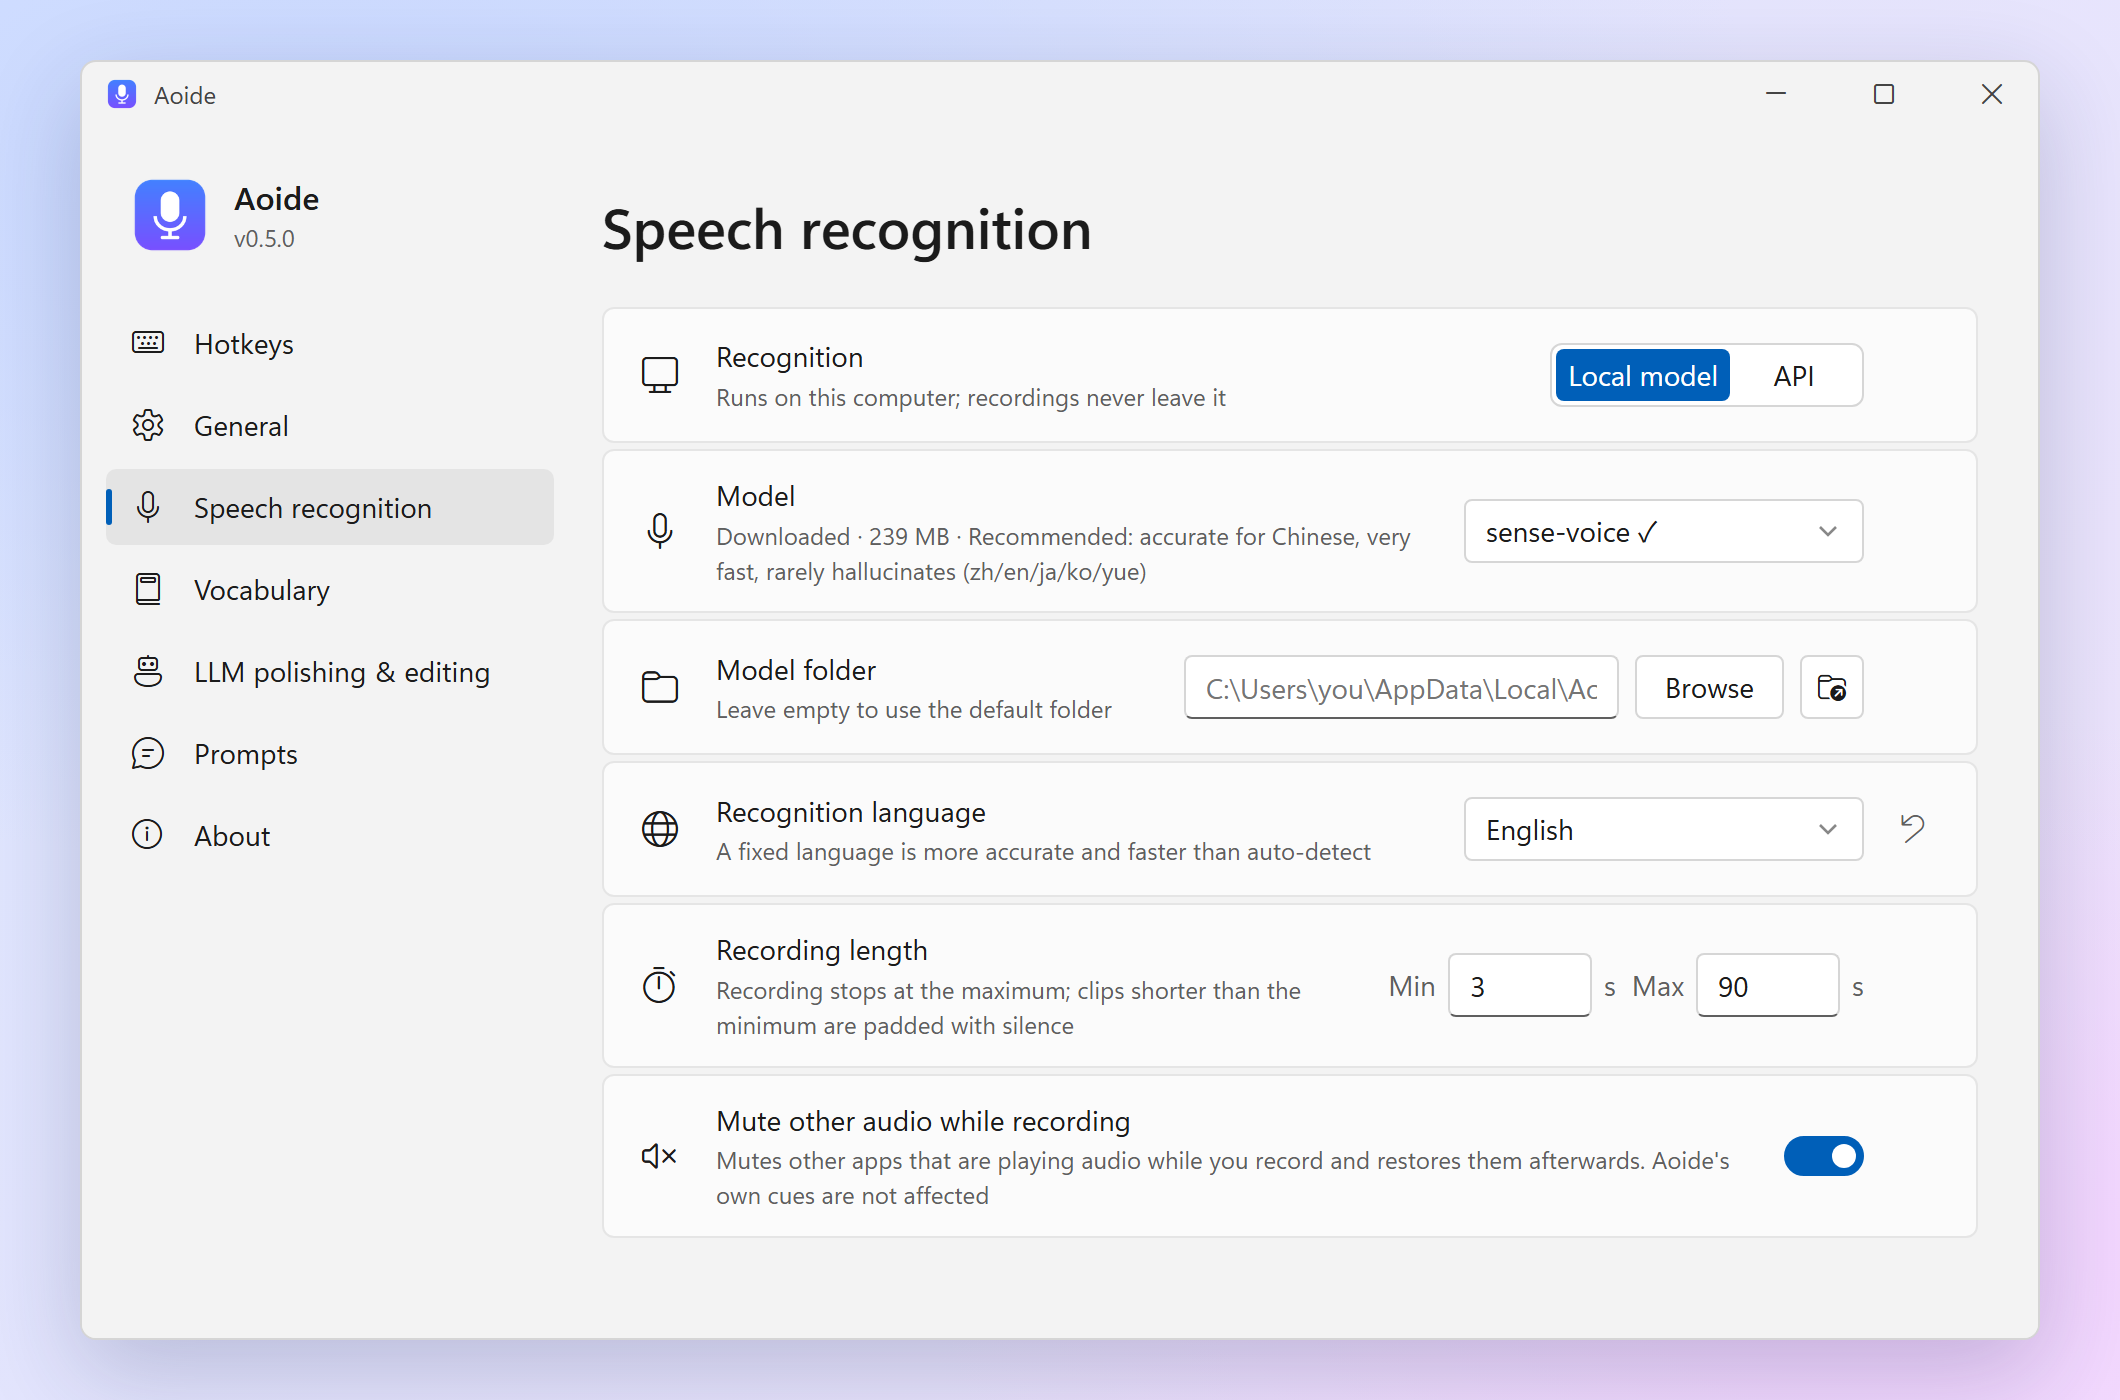Switch recognition to API mode
Screen dimensions: 2120x1400
pyautogui.click(x=1793, y=376)
